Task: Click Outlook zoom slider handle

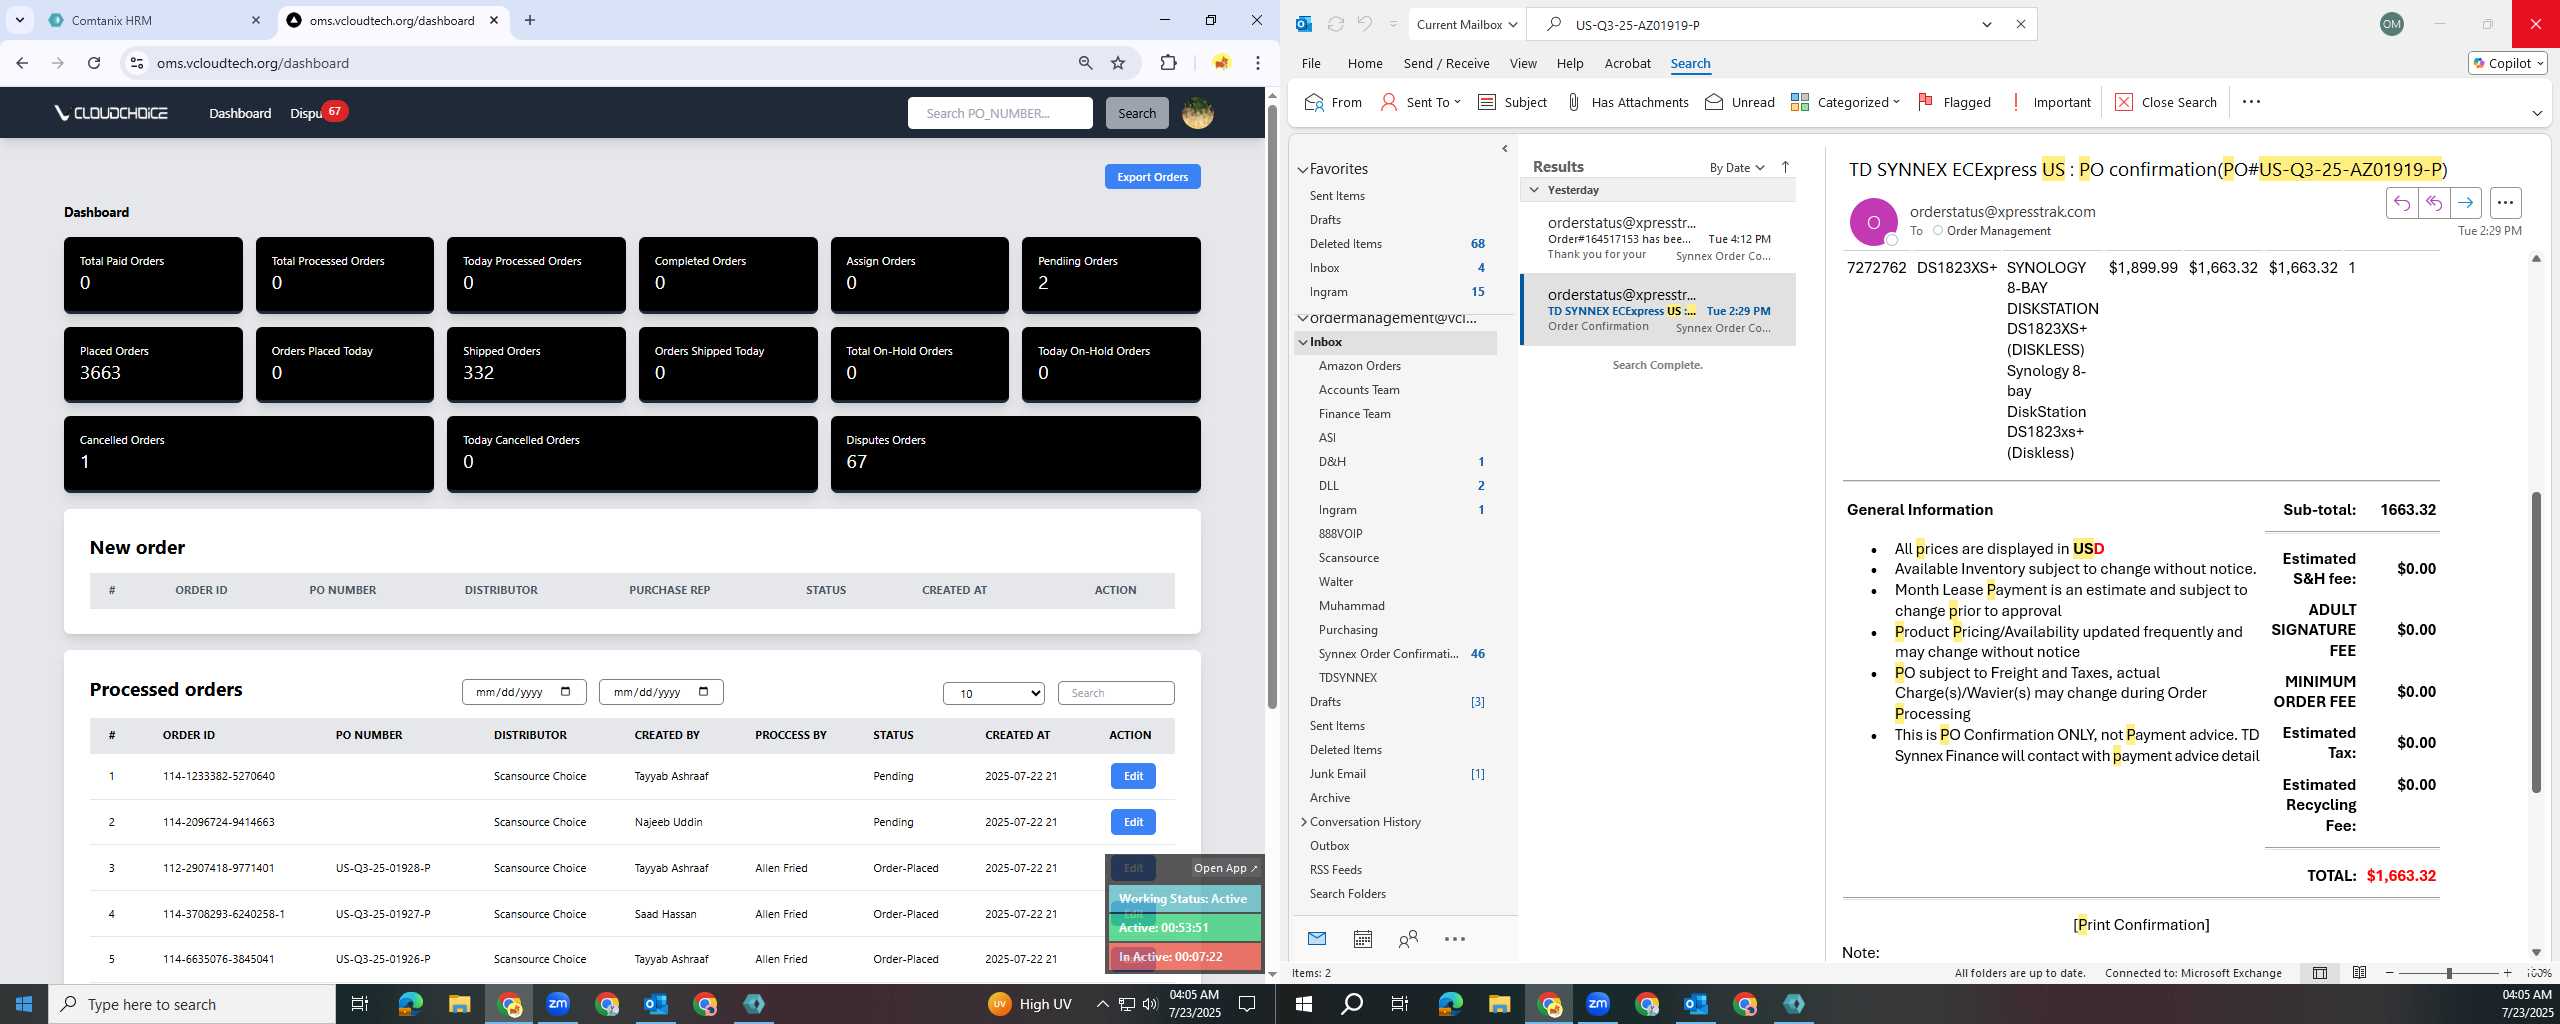Action: tap(2449, 973)
